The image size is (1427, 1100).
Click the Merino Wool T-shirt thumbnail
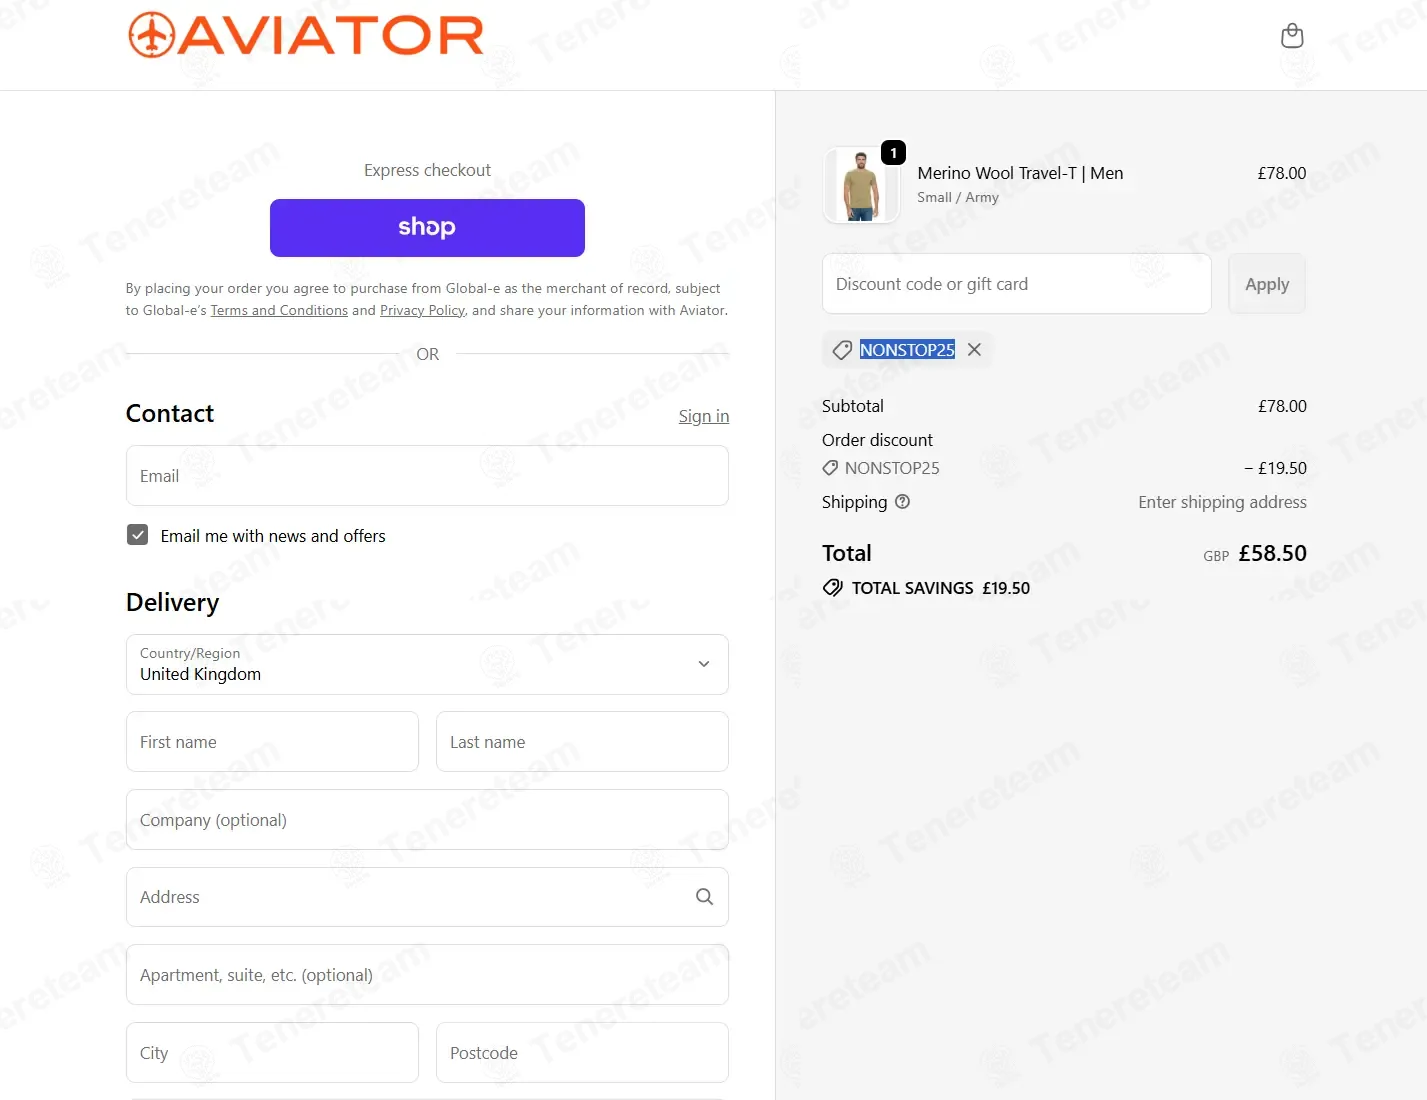click(861, 185)
